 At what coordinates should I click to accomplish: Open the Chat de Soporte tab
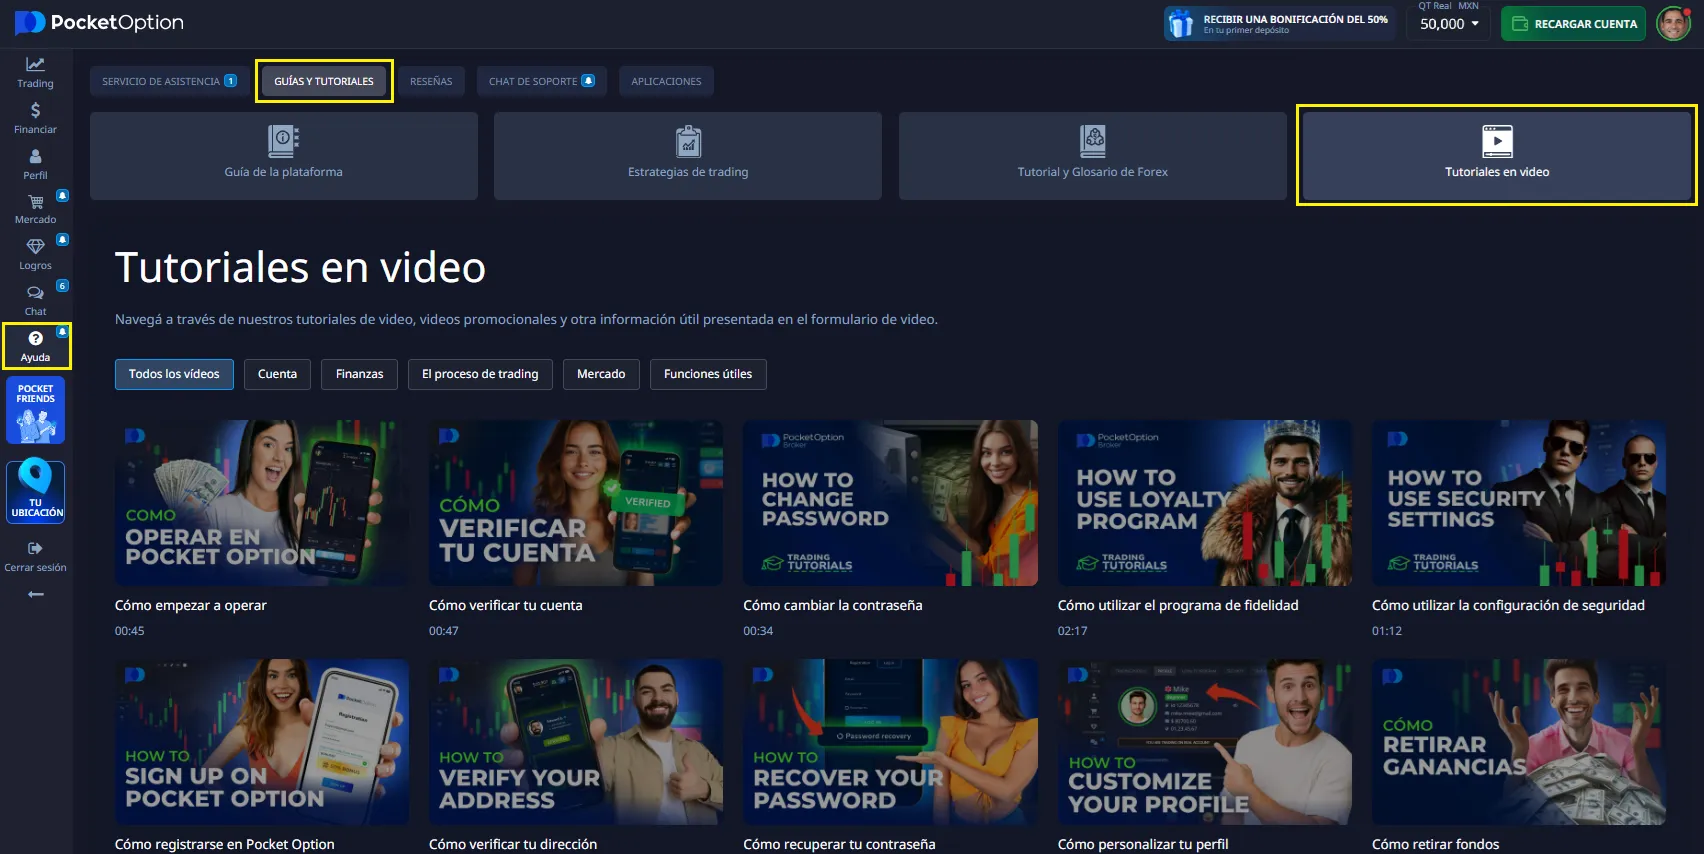tap(541, 81)
